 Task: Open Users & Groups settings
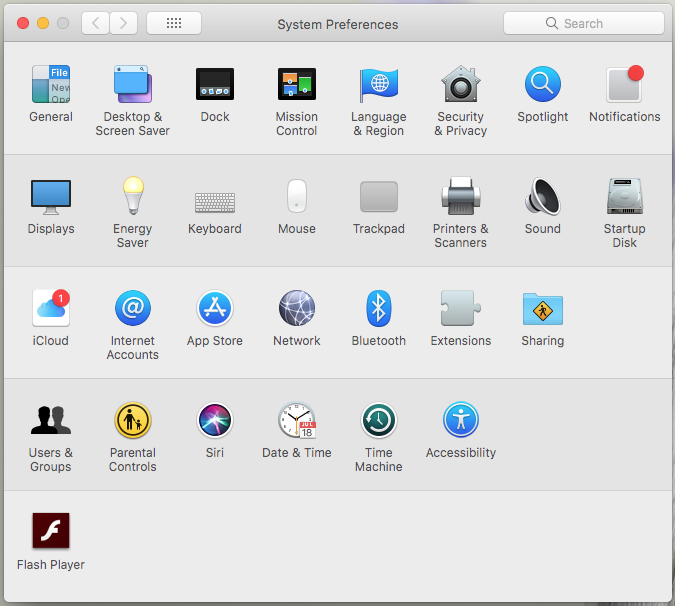pos(51,420)
